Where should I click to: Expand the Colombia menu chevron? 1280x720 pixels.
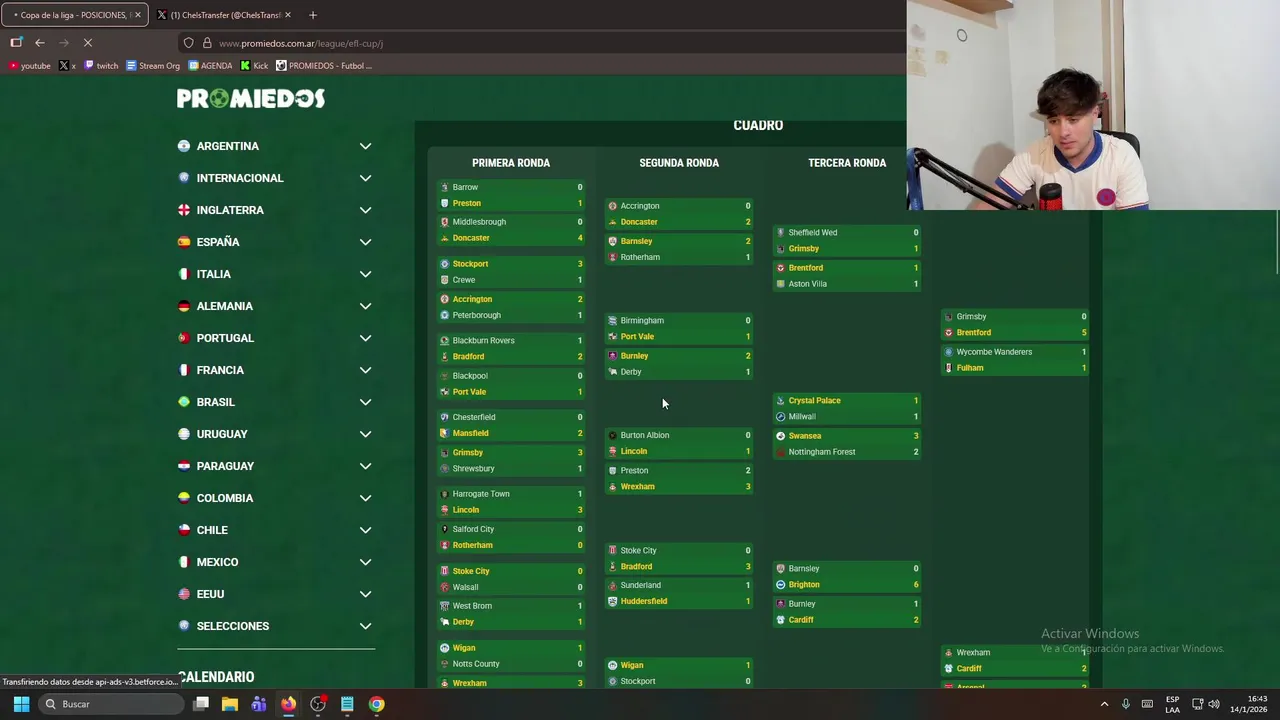pyautogui.click(x=365, y=498)
